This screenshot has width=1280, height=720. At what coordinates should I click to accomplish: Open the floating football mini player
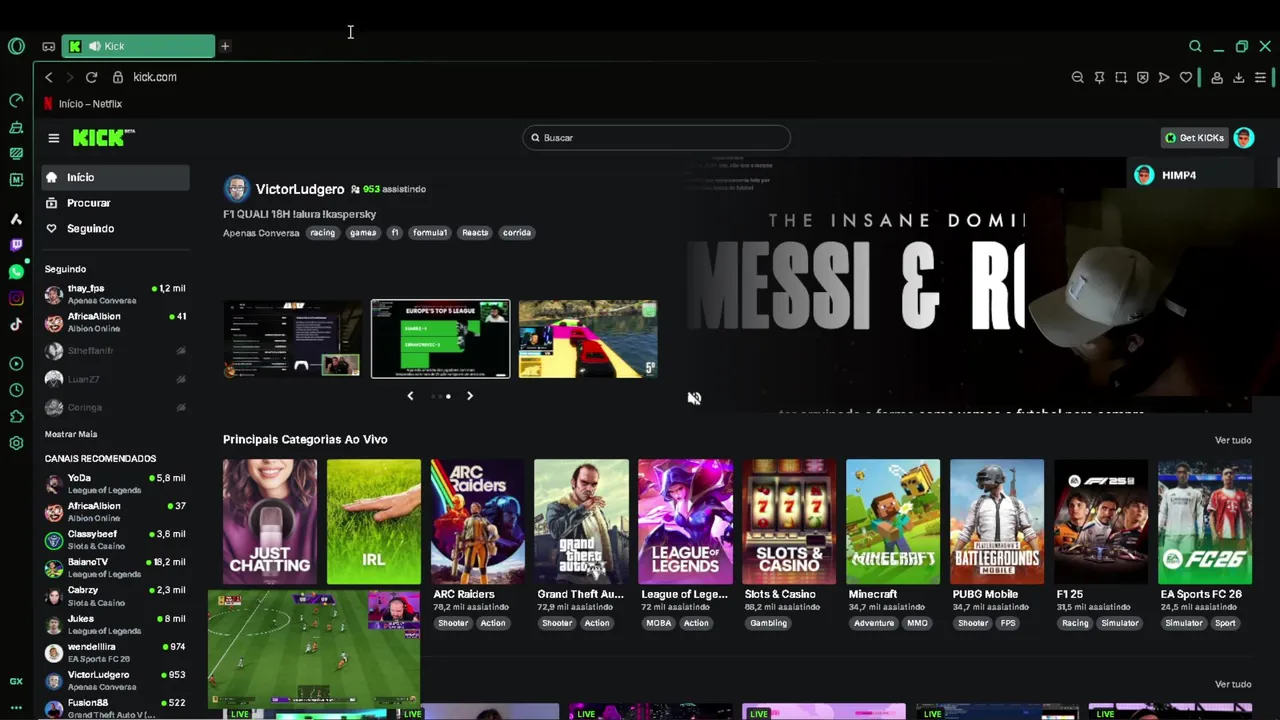pyautogui.click(x=314, y=648)
